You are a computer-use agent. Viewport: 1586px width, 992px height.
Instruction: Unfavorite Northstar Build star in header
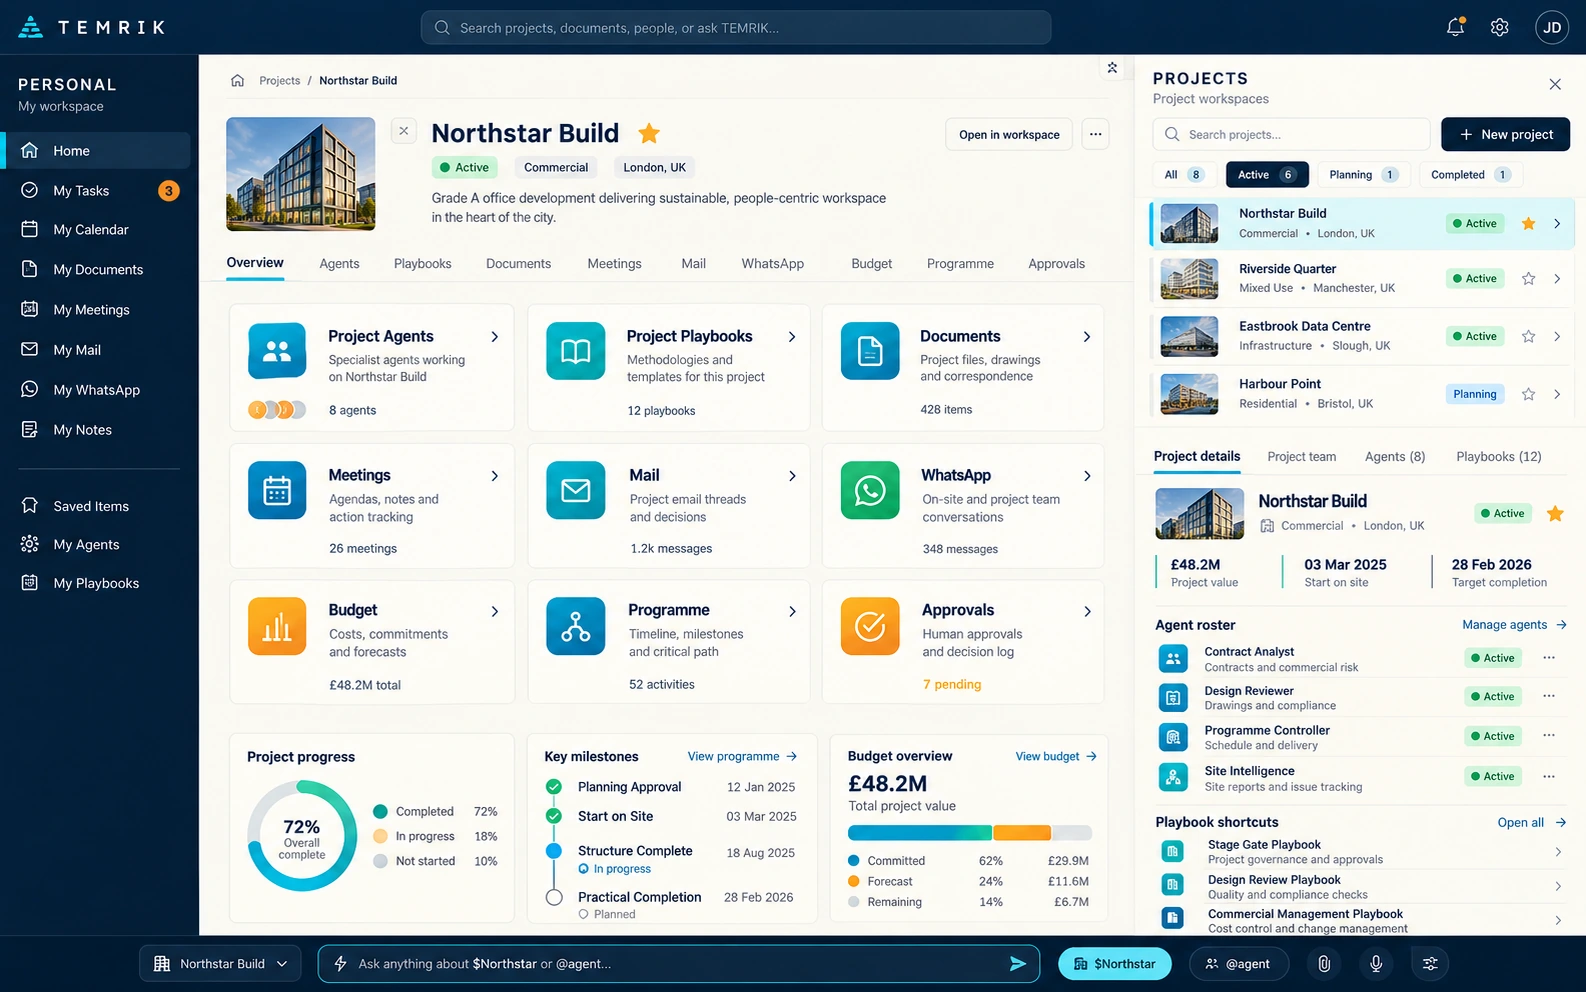[x=649, y=133]
